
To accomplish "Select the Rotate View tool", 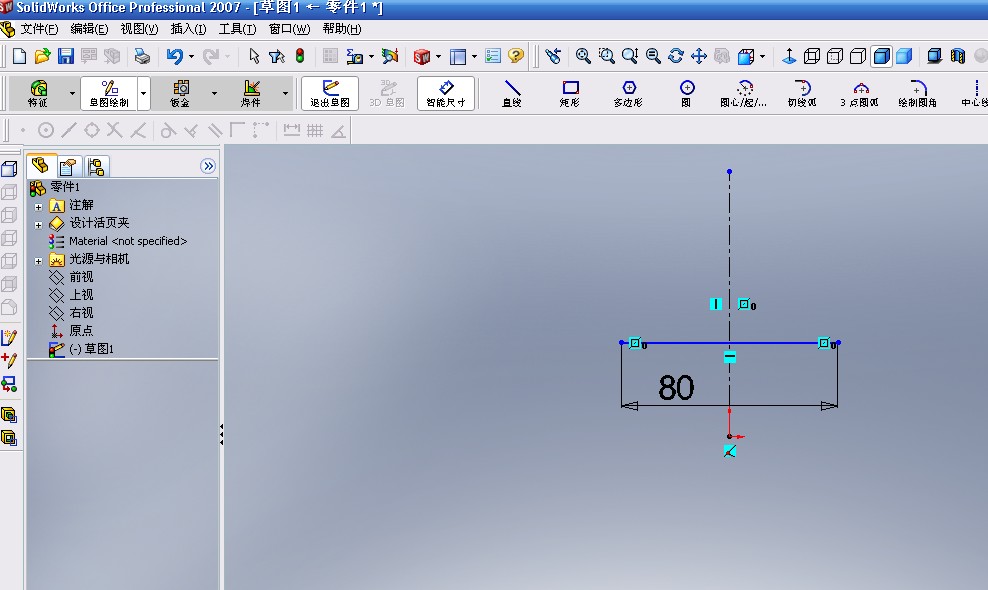I will [675, 56].
